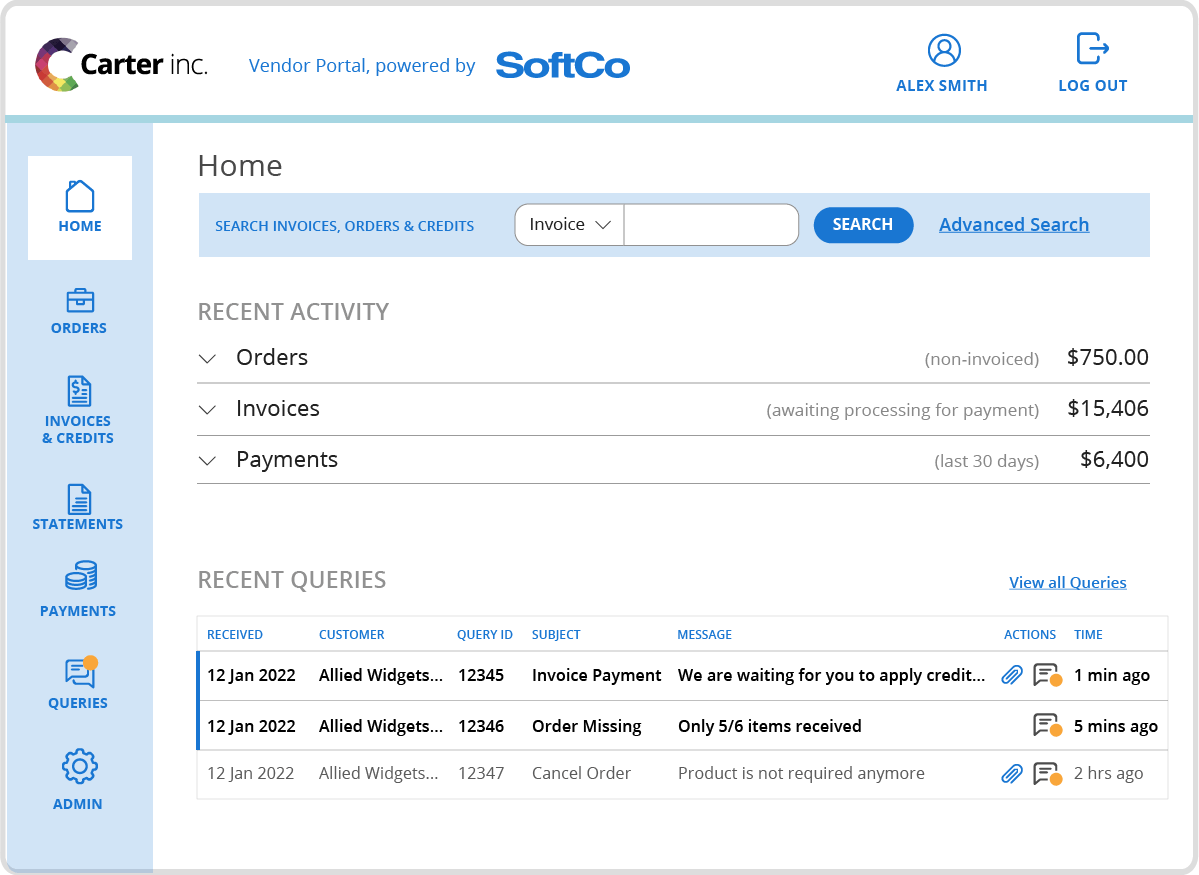The height and width of the screenshot is (875, 1199).
Task: Open the Advanced Search link
Action: [1013, 224]
